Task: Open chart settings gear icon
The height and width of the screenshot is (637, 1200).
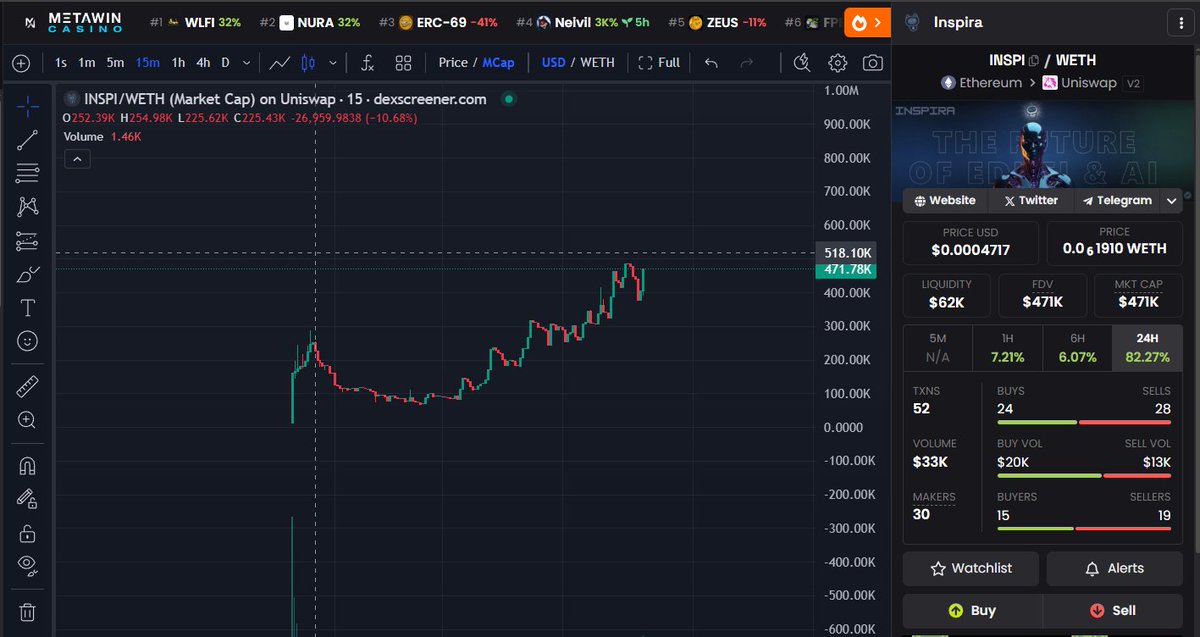Action: click(838, 63)
